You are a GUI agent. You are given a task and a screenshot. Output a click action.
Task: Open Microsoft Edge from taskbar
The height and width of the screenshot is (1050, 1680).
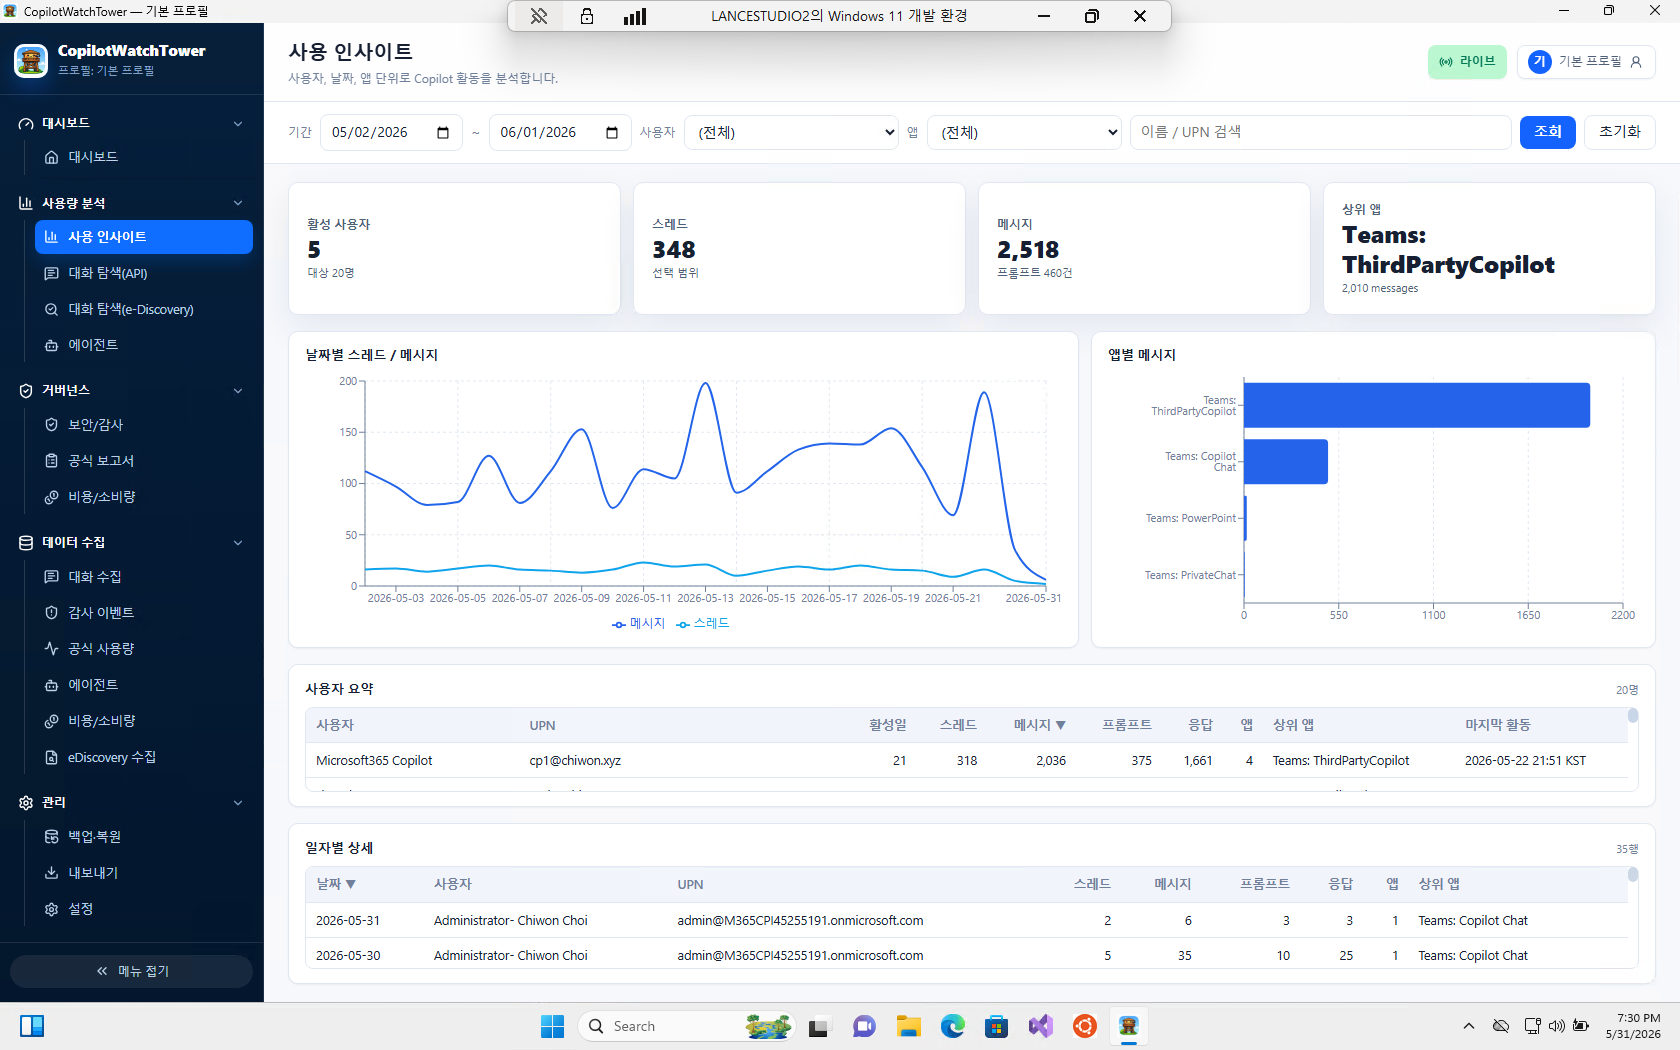(x=953, y=1026)
